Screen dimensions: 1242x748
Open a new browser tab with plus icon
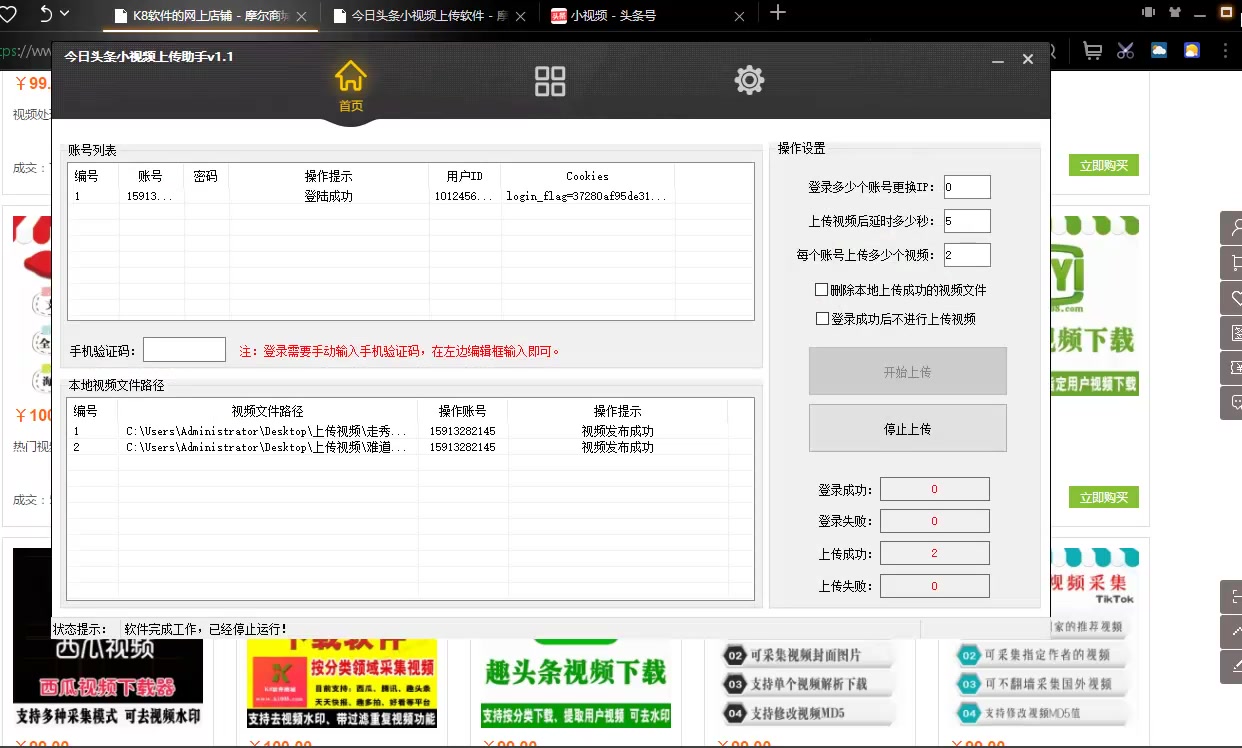pos(778,13)
